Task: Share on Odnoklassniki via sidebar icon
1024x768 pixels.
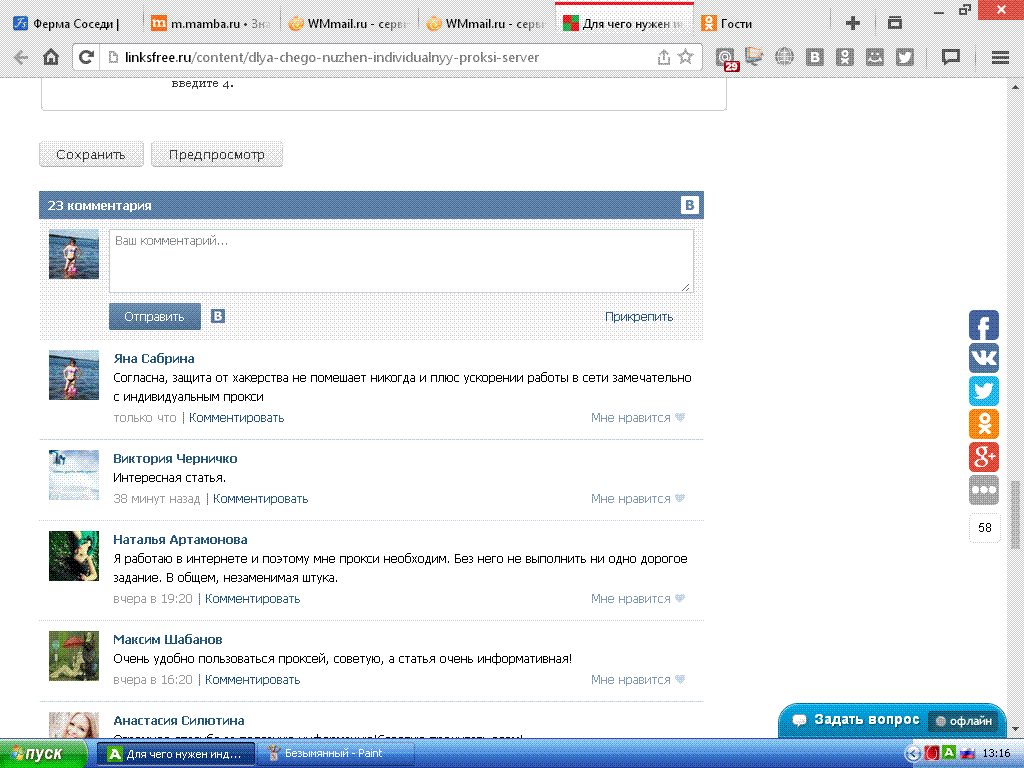Action: click(x=984, y=424)
